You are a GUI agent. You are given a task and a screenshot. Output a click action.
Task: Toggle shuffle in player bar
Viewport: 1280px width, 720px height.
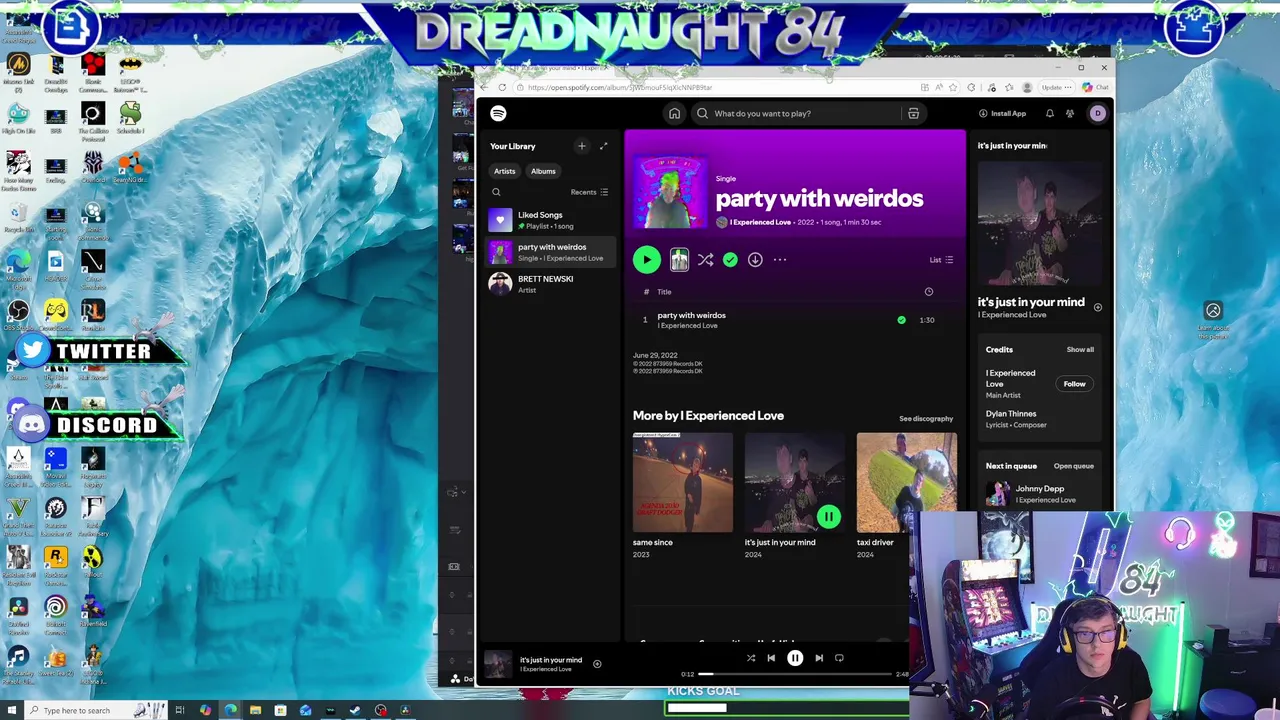(750, 658)
